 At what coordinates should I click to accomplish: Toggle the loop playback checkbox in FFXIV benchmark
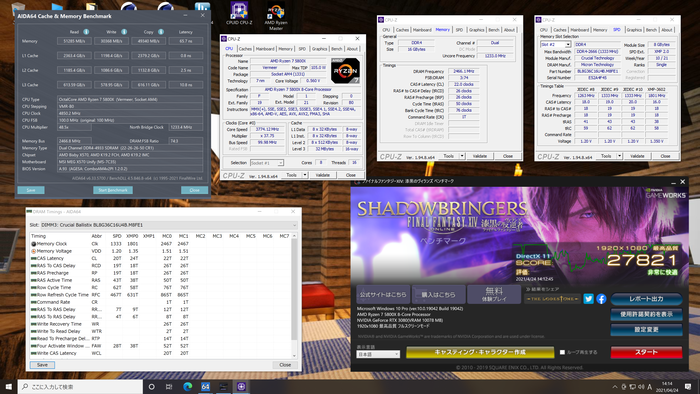pos(562,353)
